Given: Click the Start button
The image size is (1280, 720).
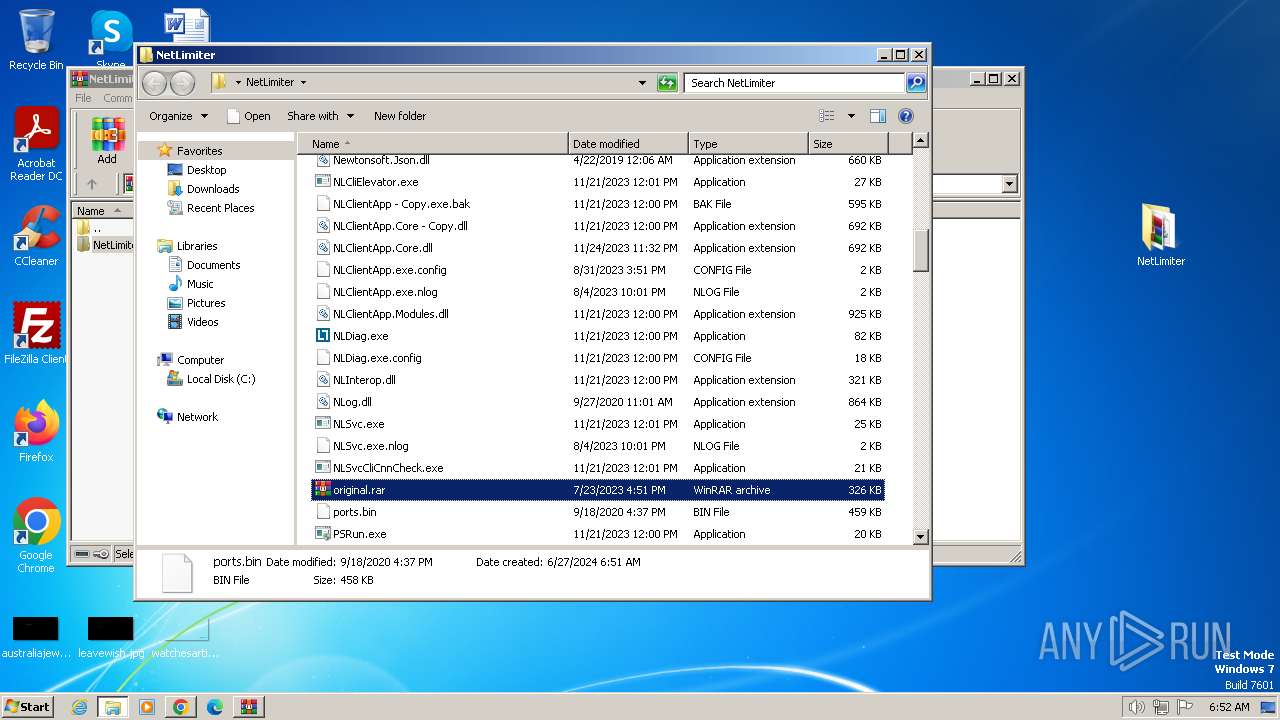Looking at the screenshot, I should point(27,707).
